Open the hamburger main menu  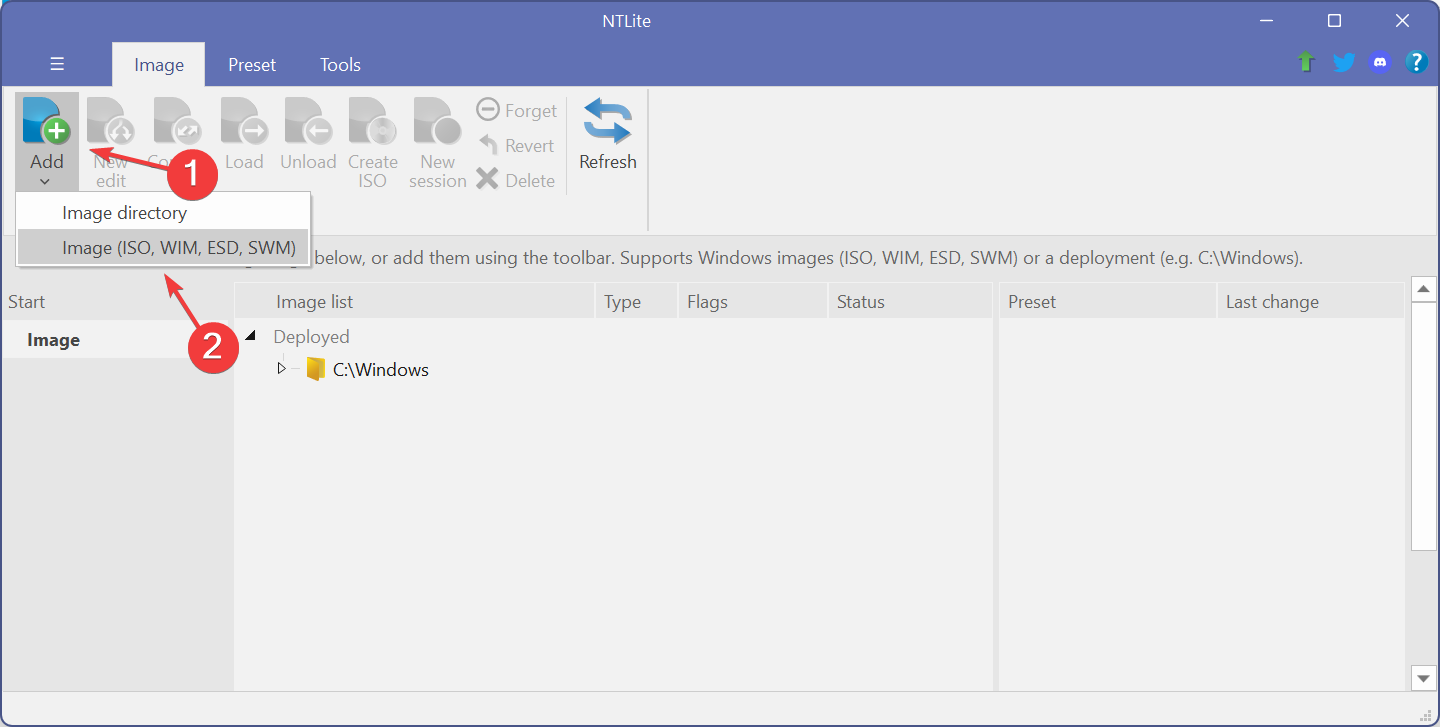(x=57, y=64)
